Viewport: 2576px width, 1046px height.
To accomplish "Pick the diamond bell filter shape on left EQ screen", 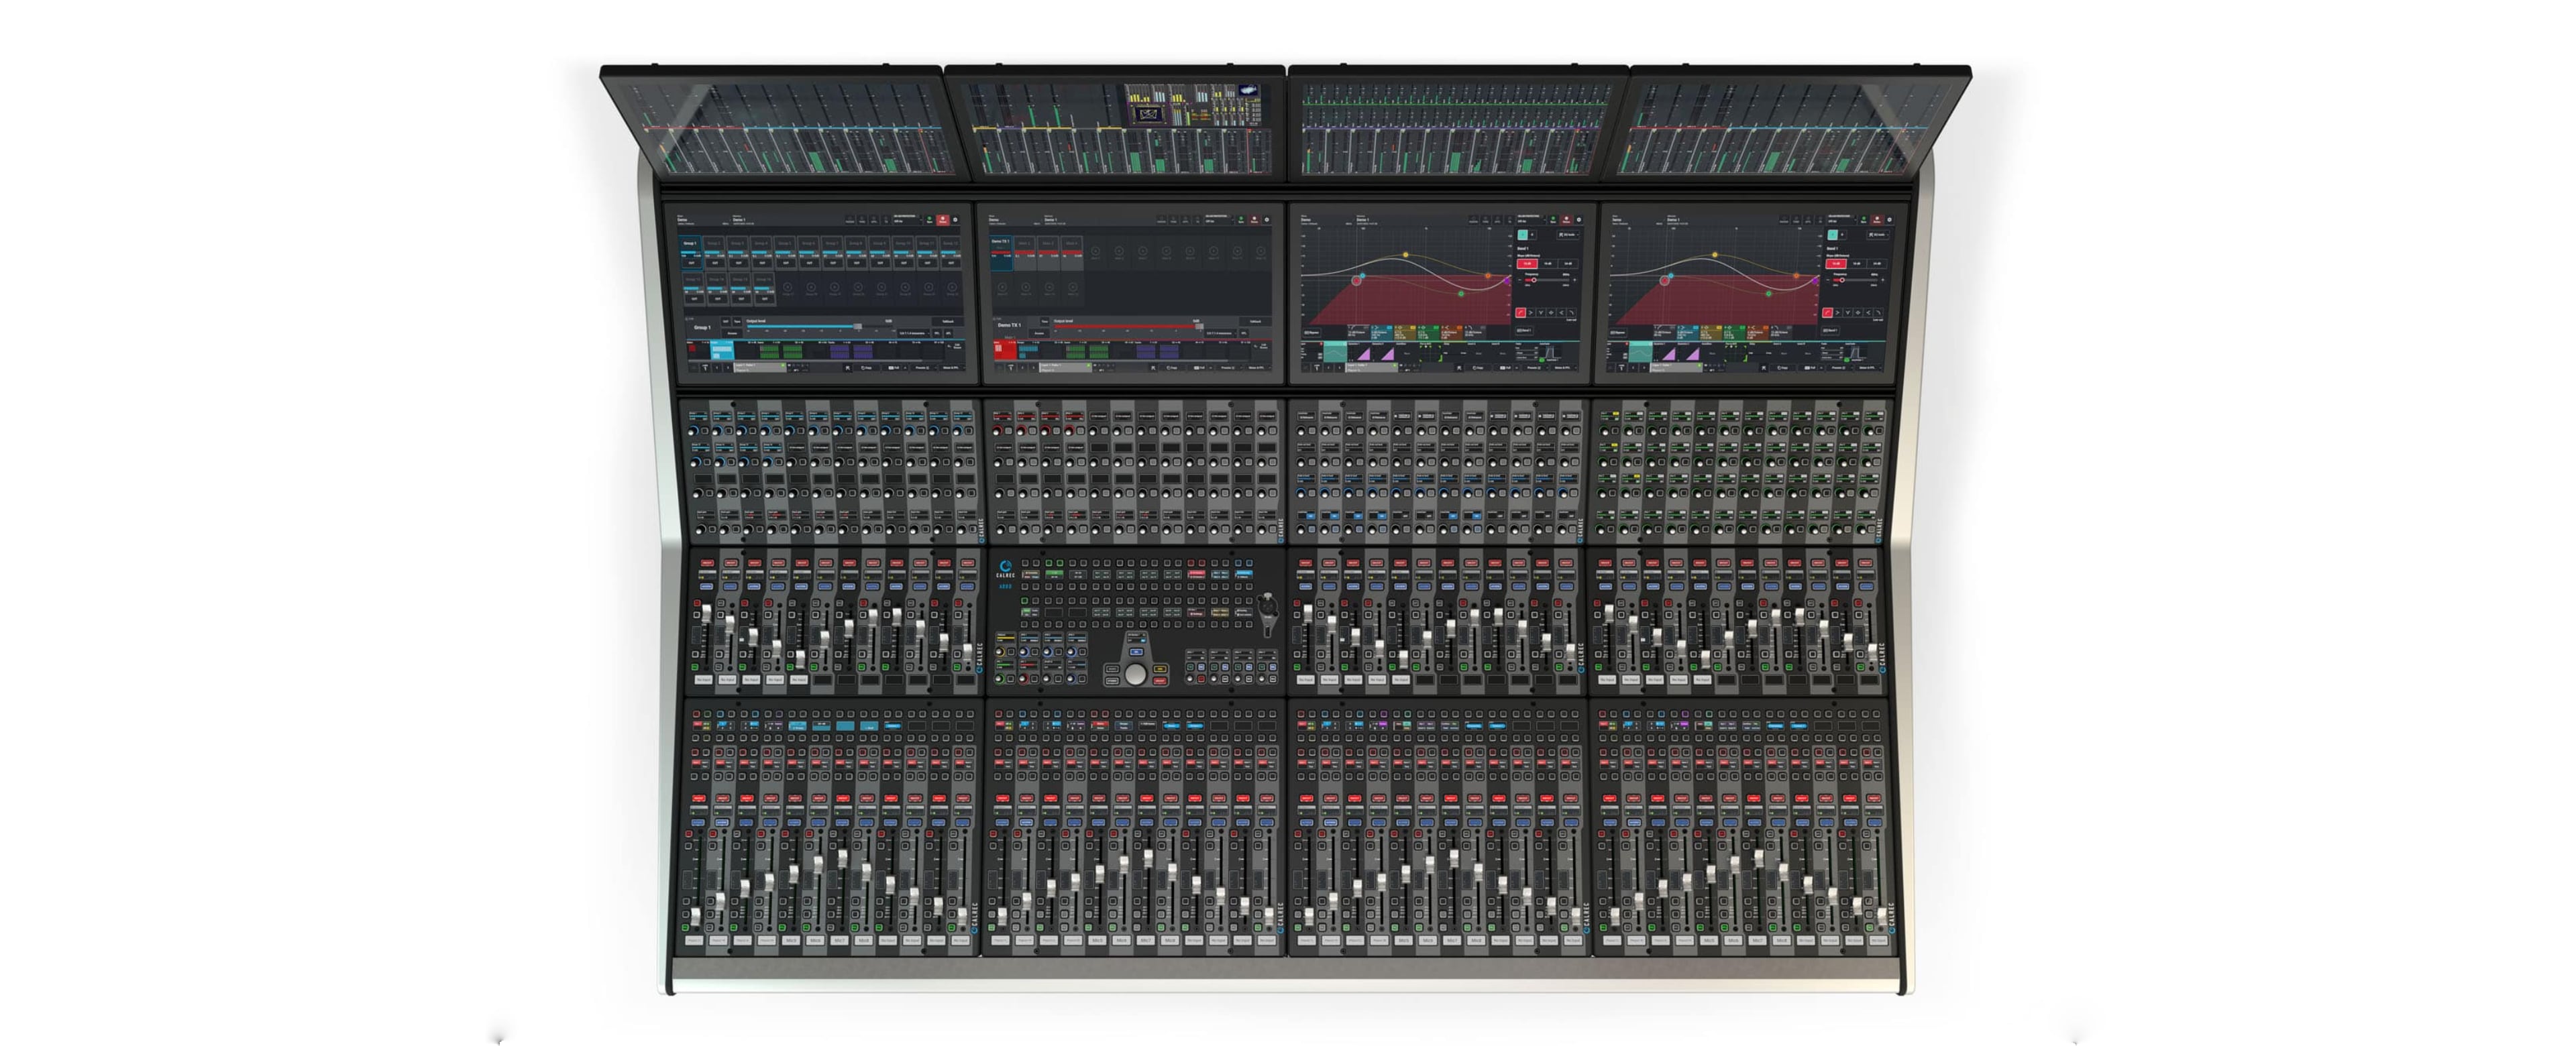I will pyautogui.click(x=1551, y=313).
